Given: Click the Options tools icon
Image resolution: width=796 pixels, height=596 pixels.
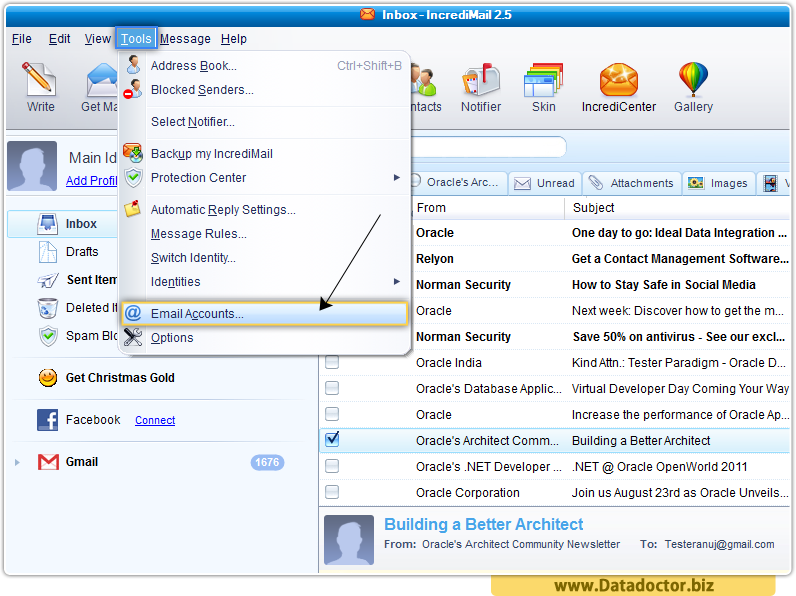Looking at the screenshot, I should click(x=133, y=337).
